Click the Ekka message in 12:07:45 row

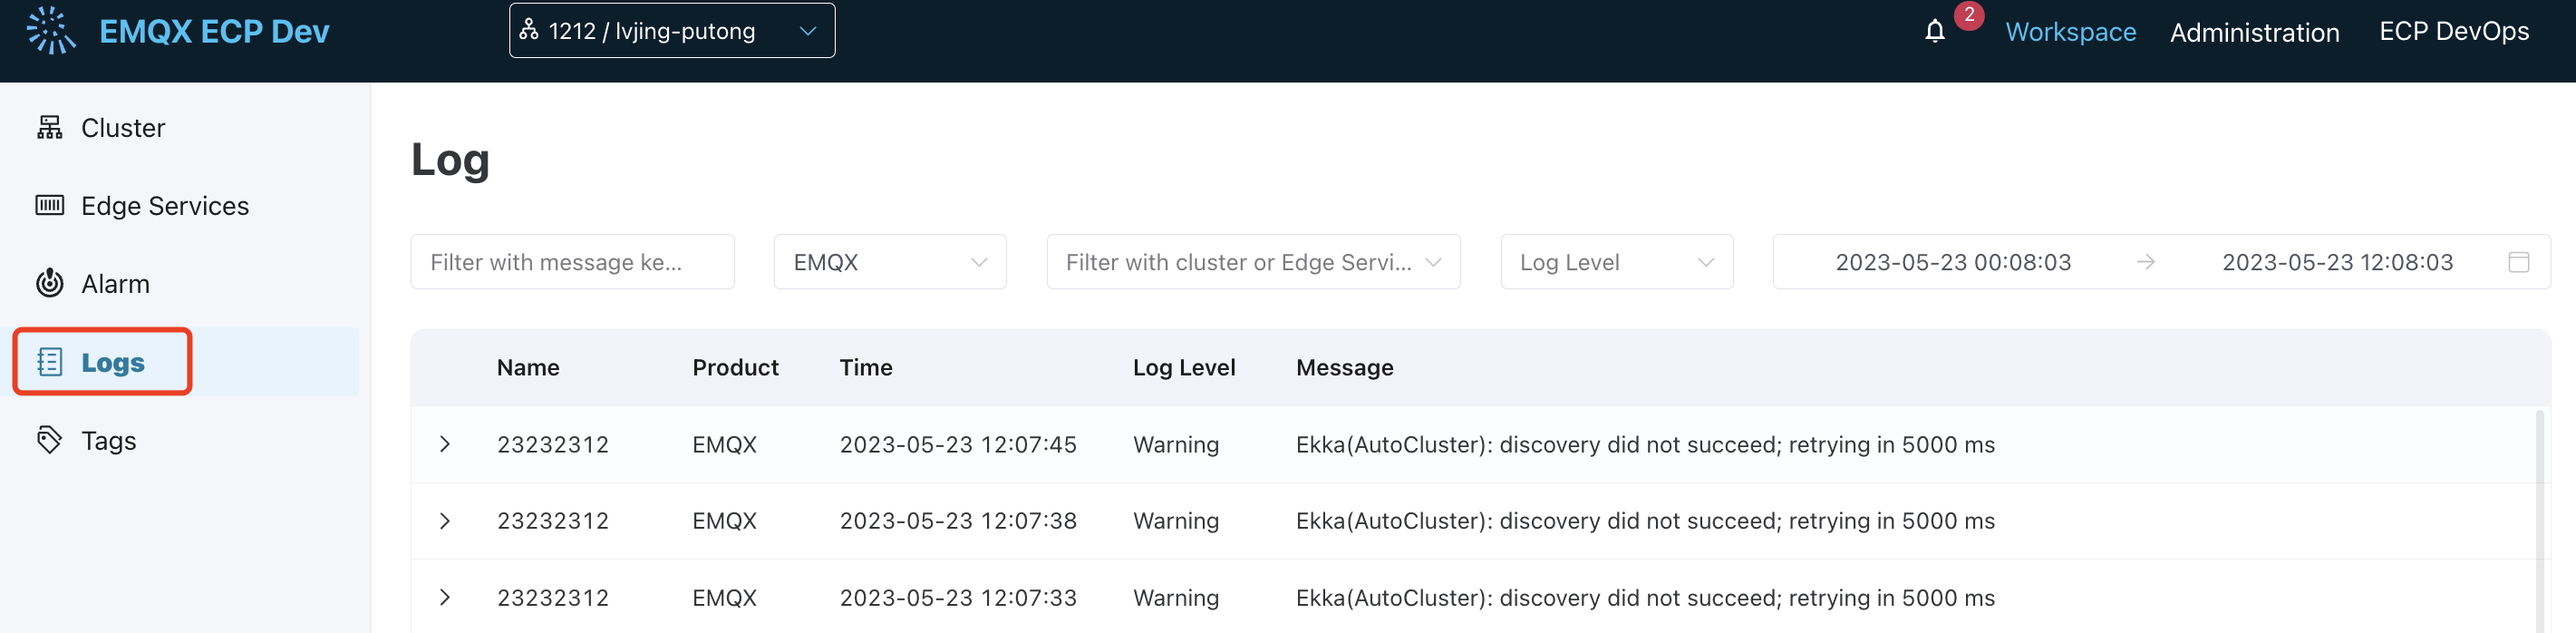(x=1645, y=444)
